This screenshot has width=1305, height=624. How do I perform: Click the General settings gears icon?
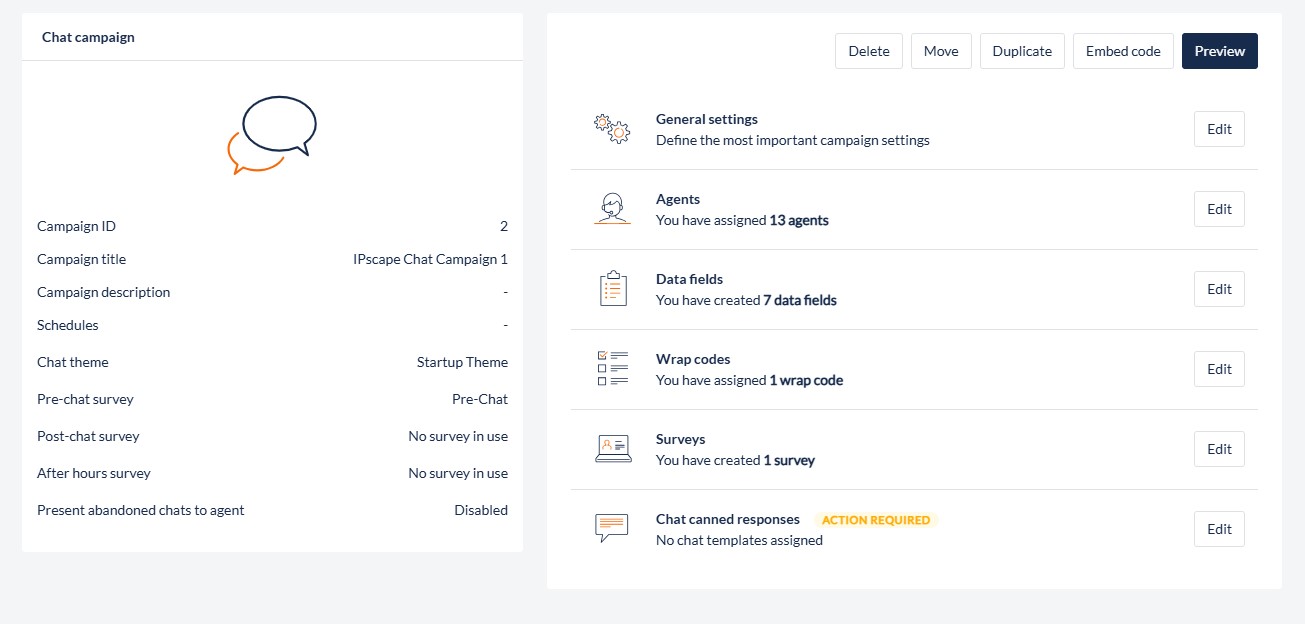612,129
